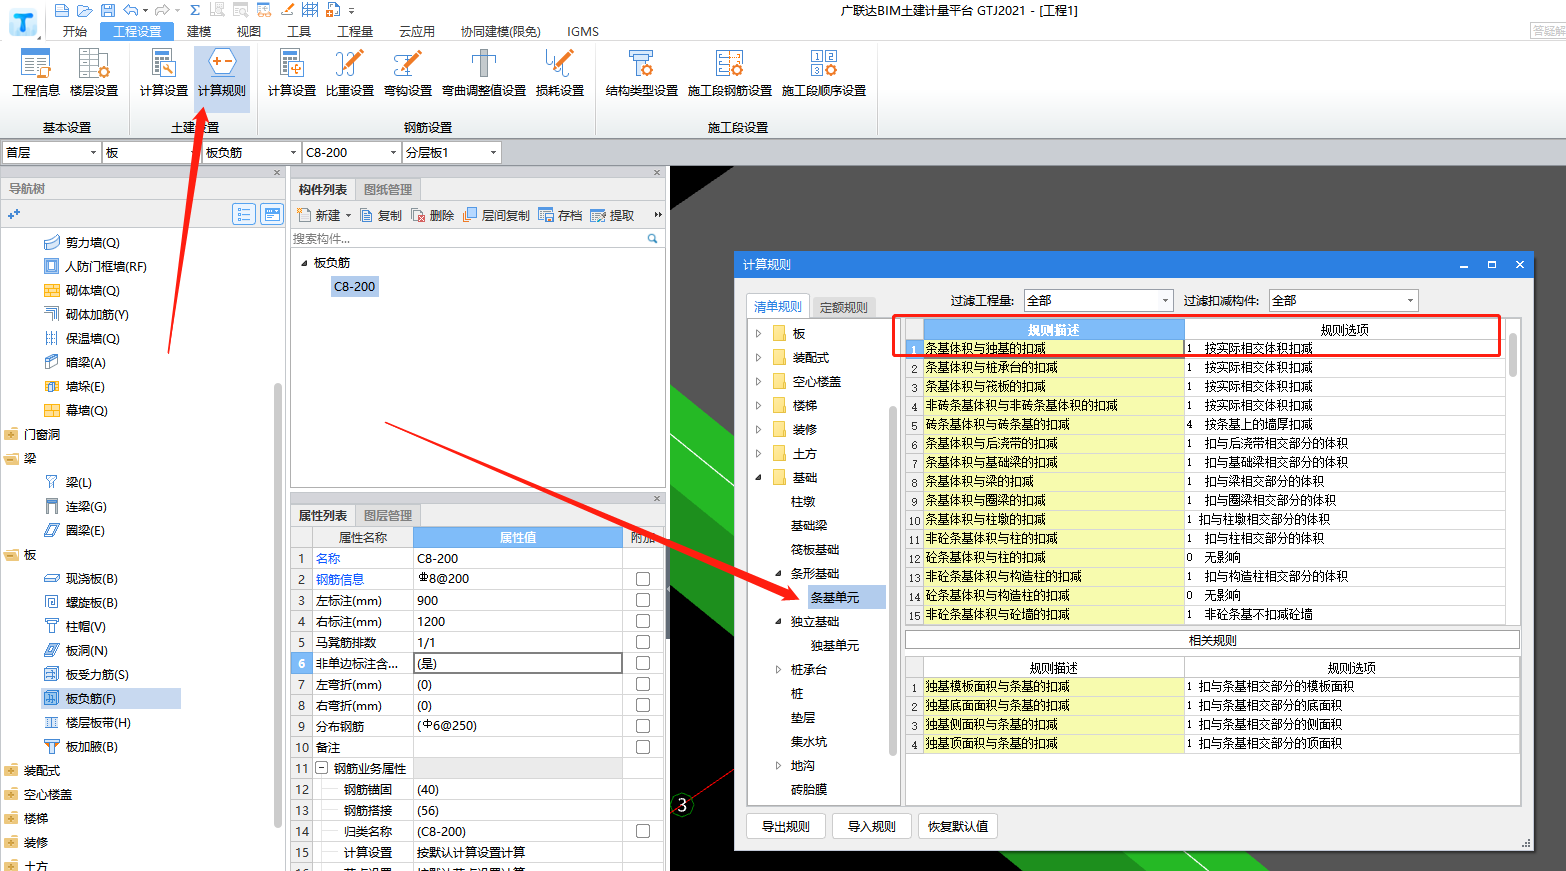The width and height of the screenshot is (1566, 871).
Task: Switch to 图层管理 tab in property panel
Action: tap(388, 515)
